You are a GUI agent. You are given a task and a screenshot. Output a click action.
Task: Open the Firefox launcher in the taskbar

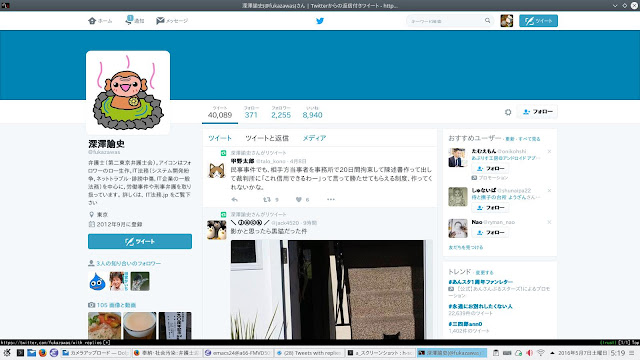click(42, 353)
